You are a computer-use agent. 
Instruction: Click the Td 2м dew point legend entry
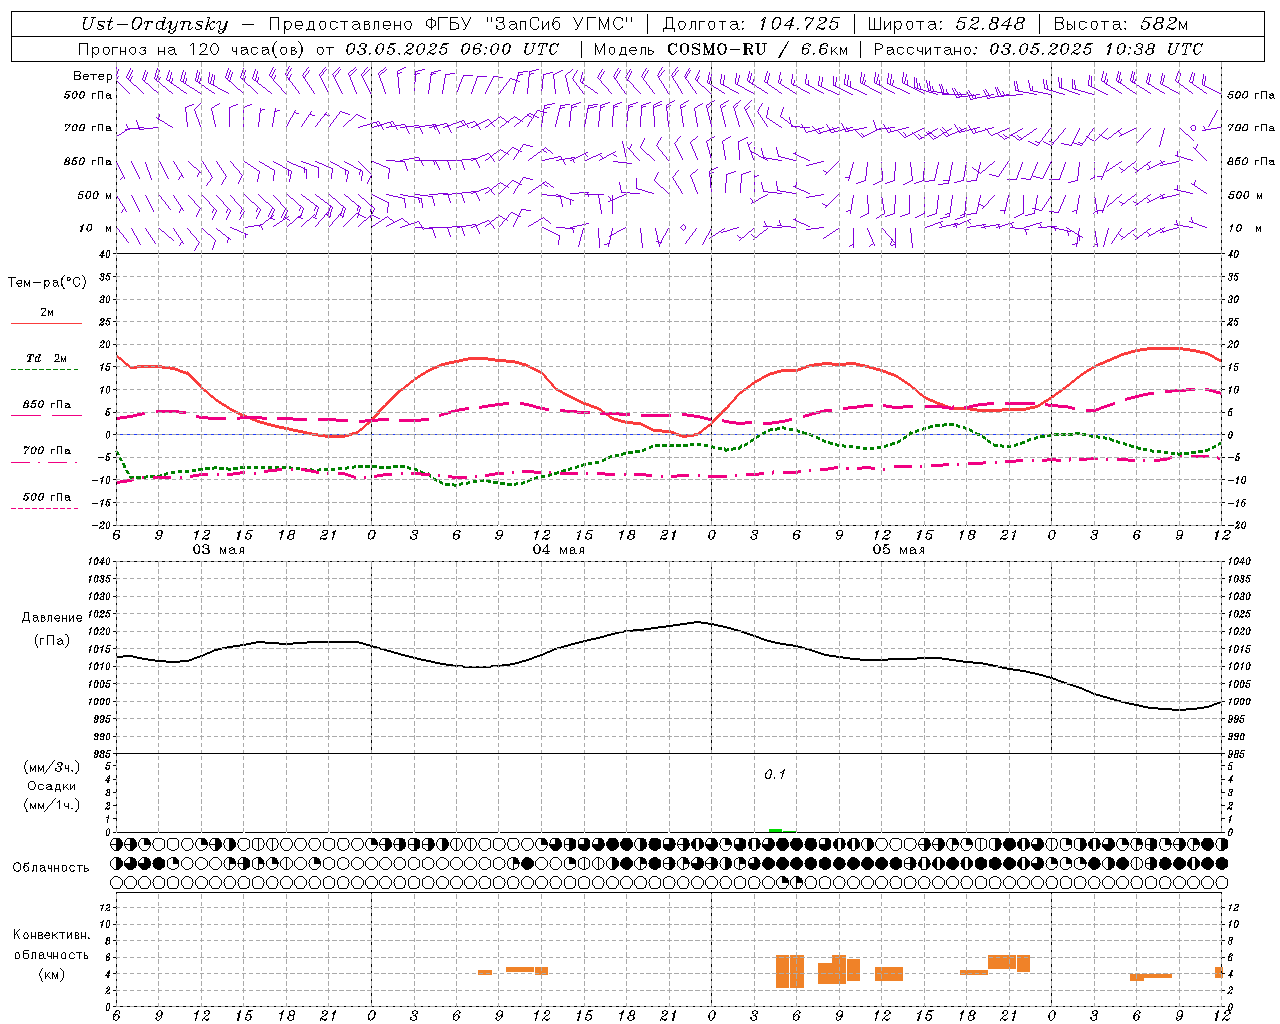(x=46, y=358)
